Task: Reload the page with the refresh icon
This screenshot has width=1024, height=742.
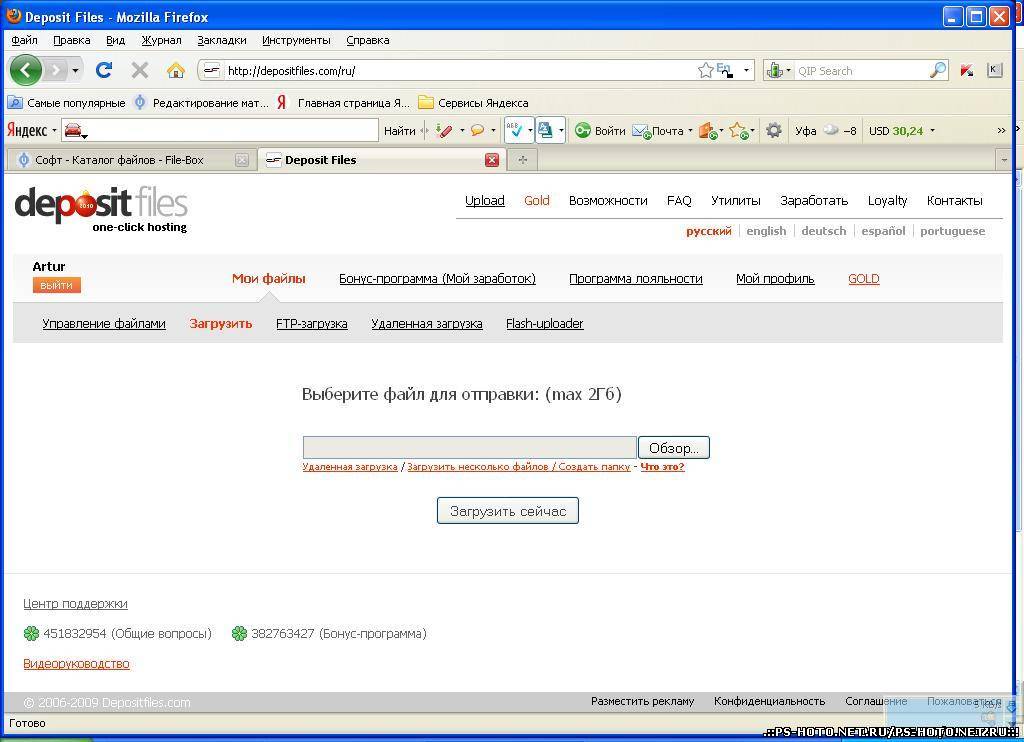Action: pos(104,70)
